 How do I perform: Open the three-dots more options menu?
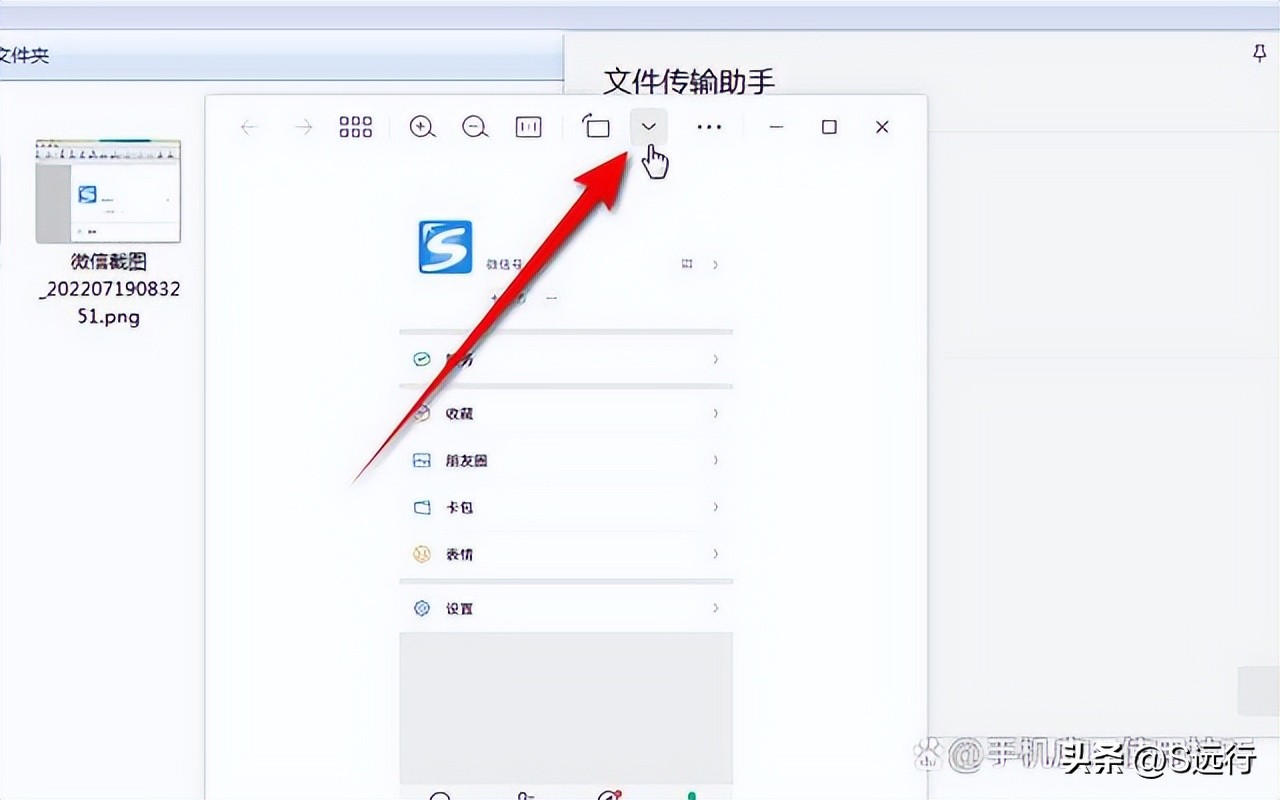click(709, 127)
